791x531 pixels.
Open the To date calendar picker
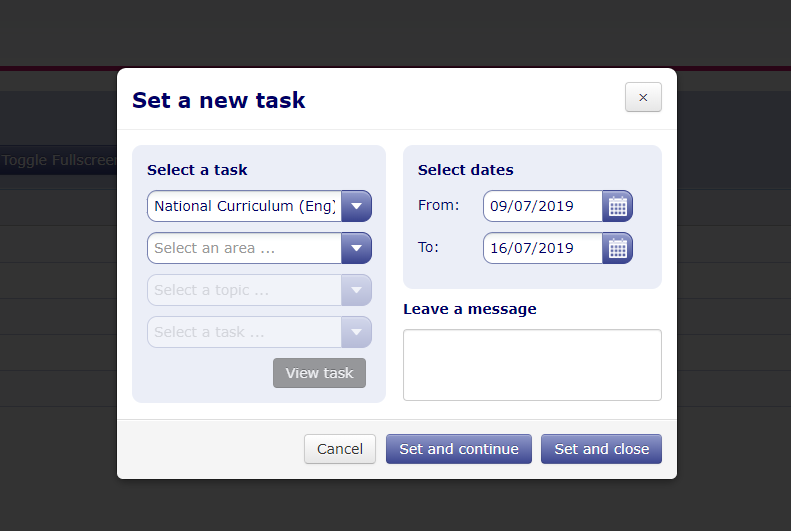click(617, 248)
